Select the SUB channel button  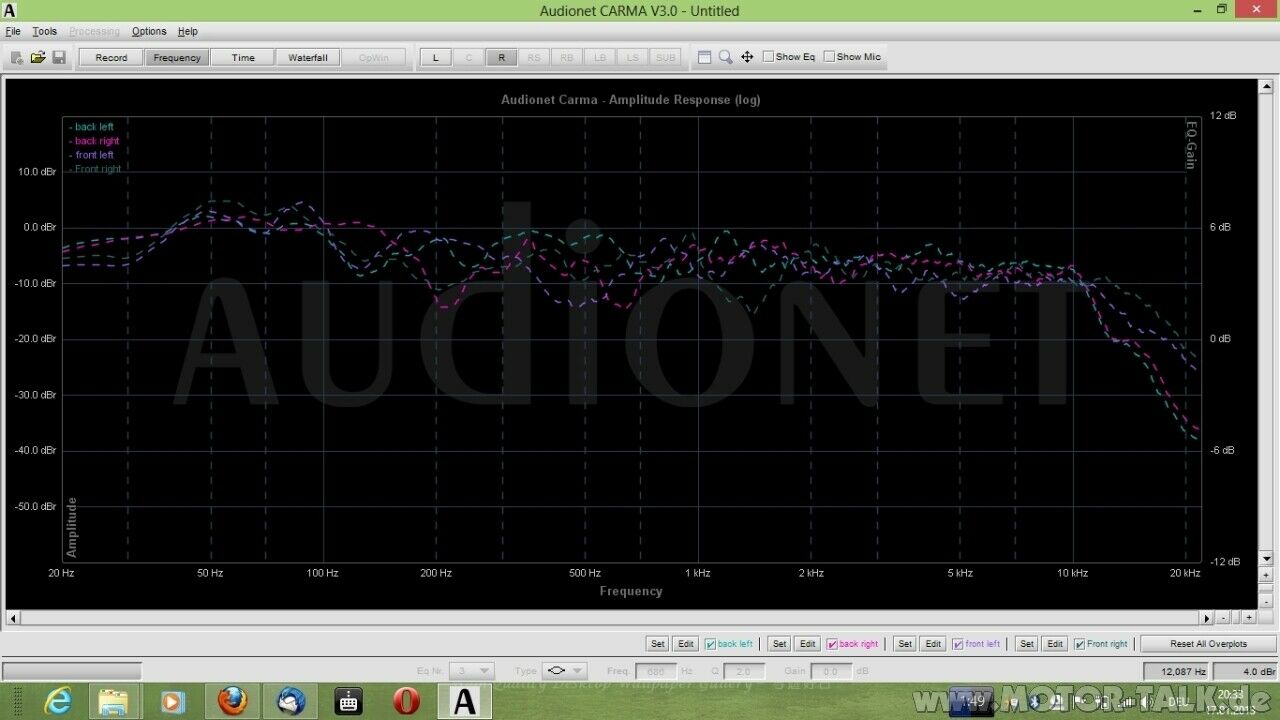[x=665, y=57]
